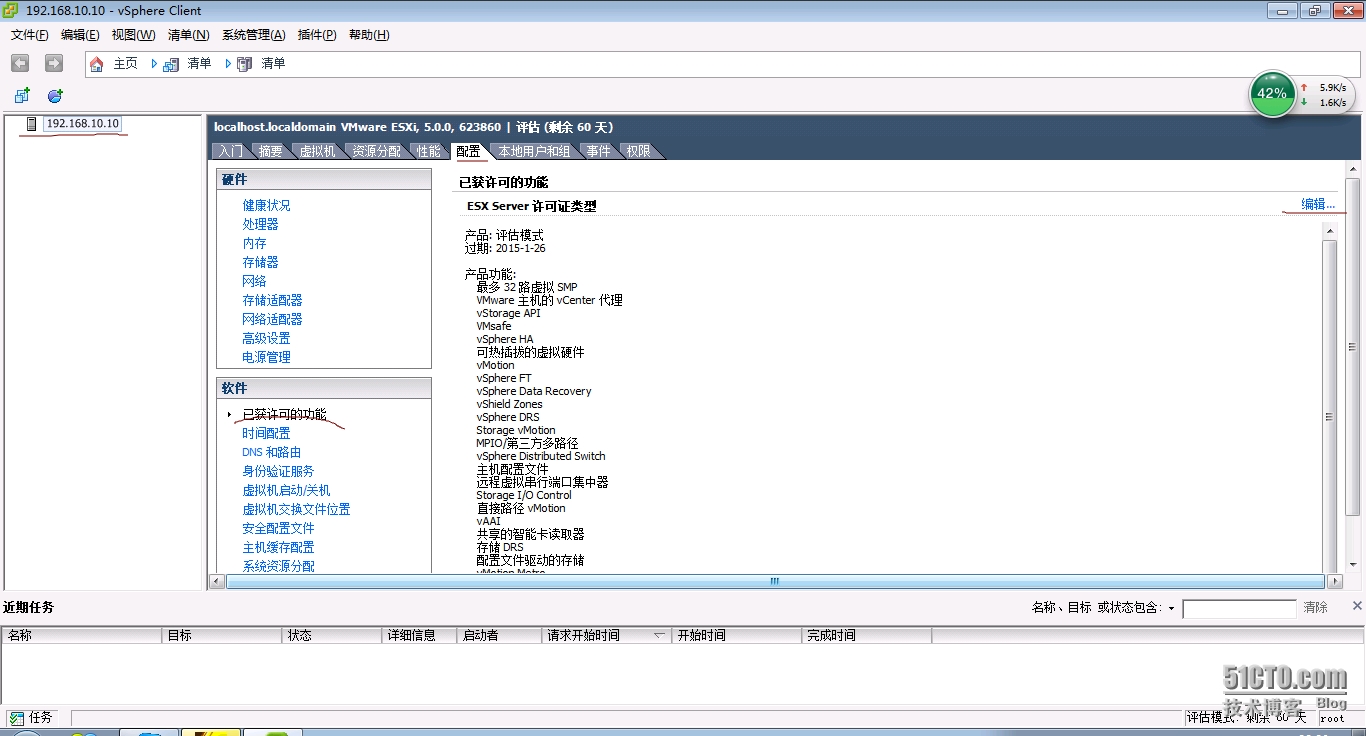Open the 系统管理 menu
Viewport: 1366px width, 736px height.
[x=253, y=35]
